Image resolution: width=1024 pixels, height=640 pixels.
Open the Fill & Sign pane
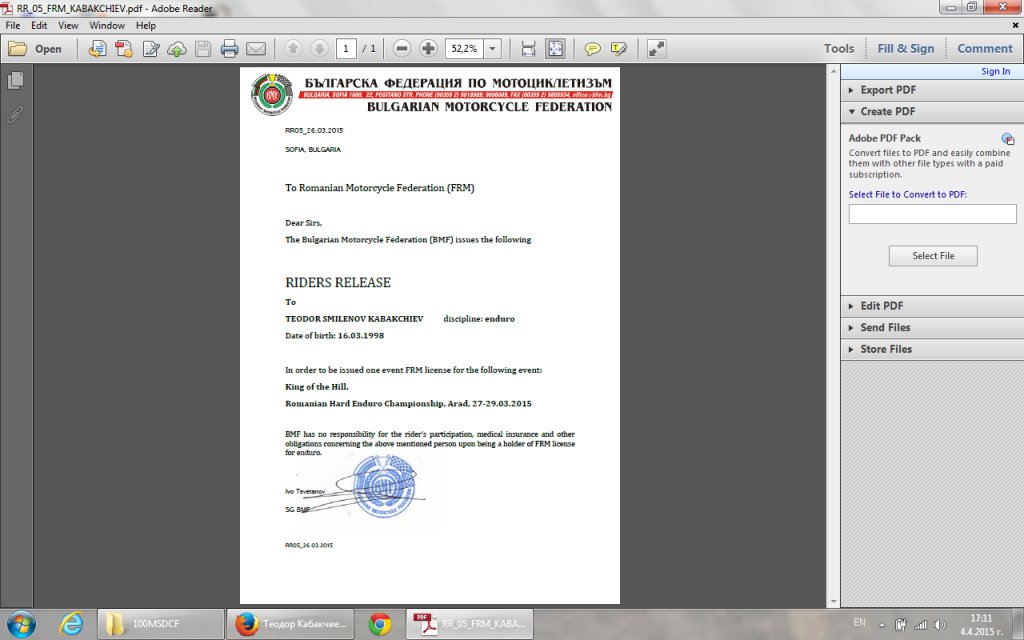pos(906,48)
